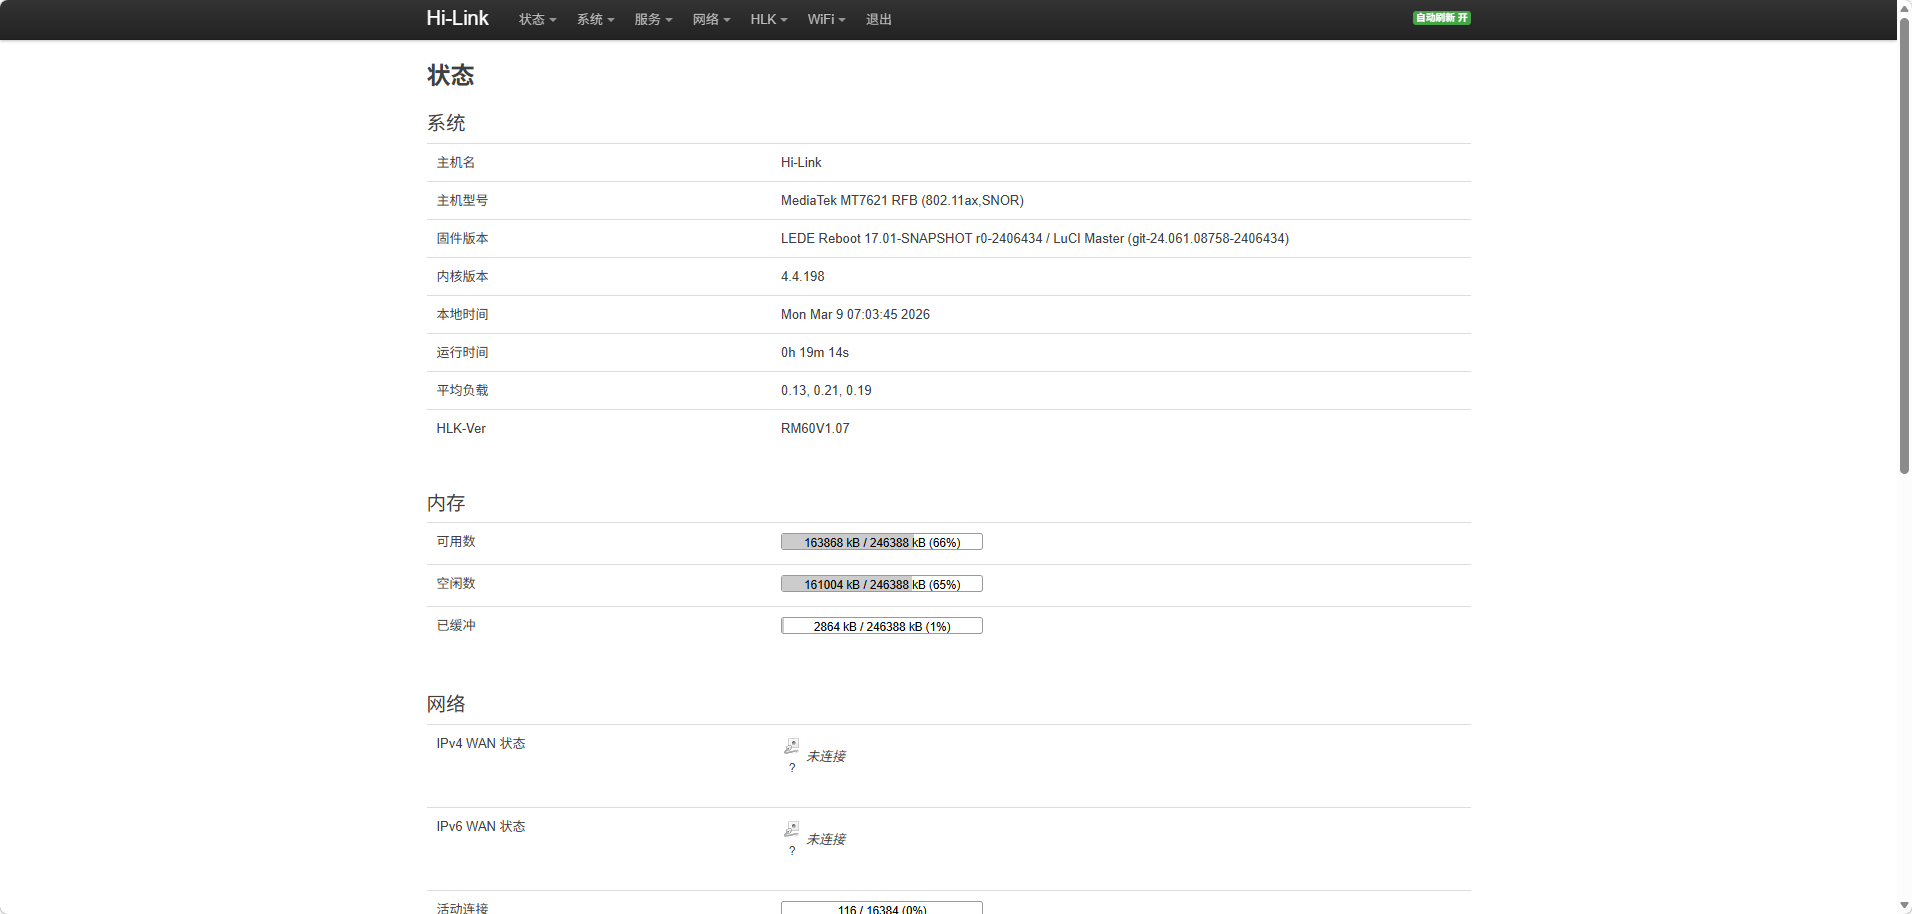Click the IPv4 WAN status interface icon

(x=791, y=747)
